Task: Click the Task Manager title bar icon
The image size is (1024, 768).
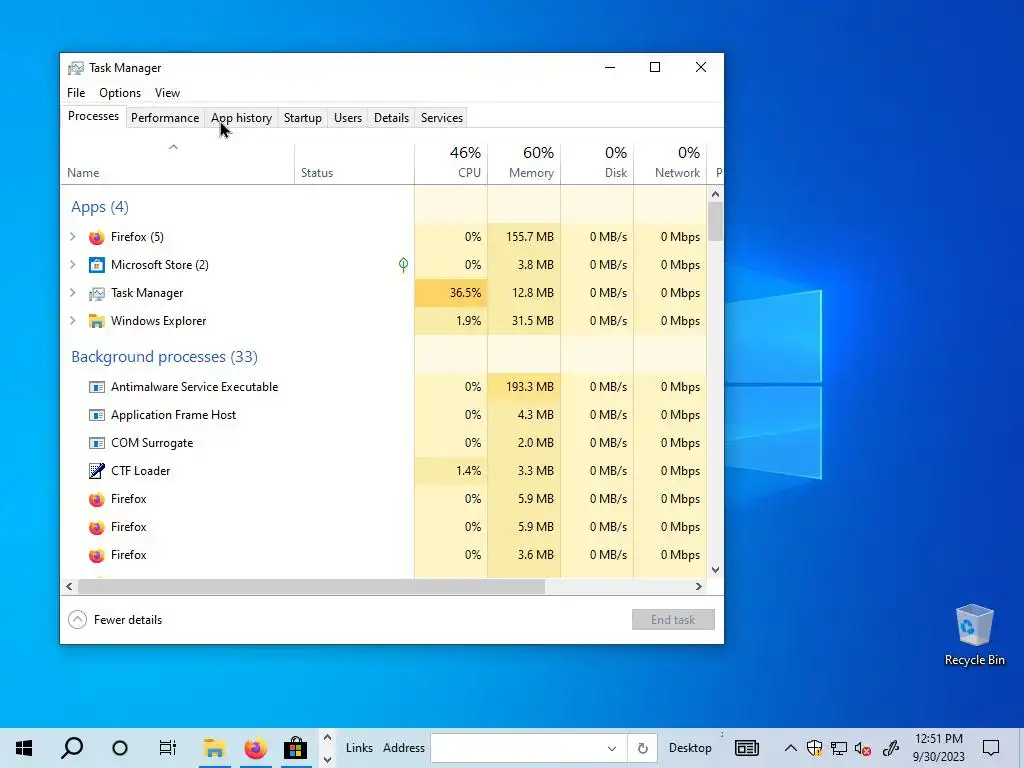Action: [x=76, y=68]
